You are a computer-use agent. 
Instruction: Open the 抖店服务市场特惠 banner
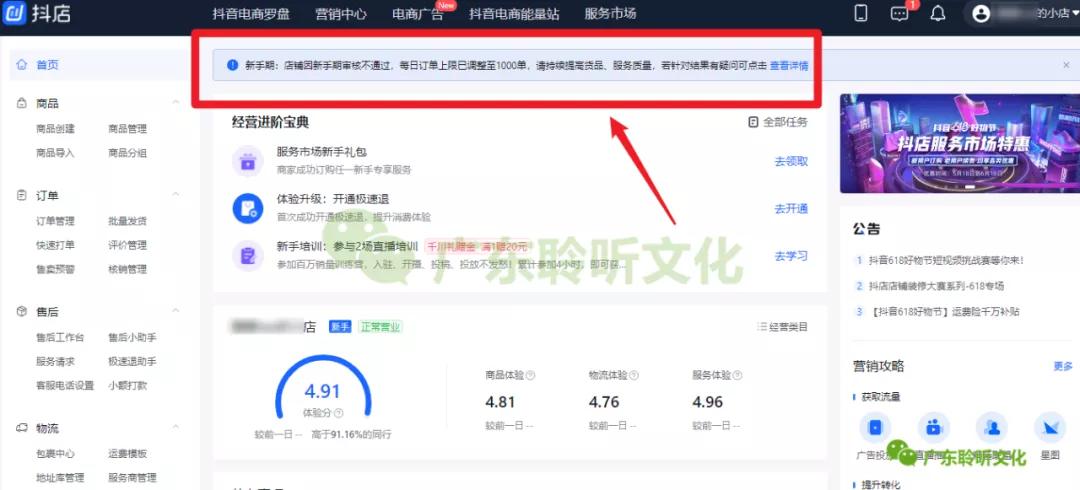(x=960, y=143)
